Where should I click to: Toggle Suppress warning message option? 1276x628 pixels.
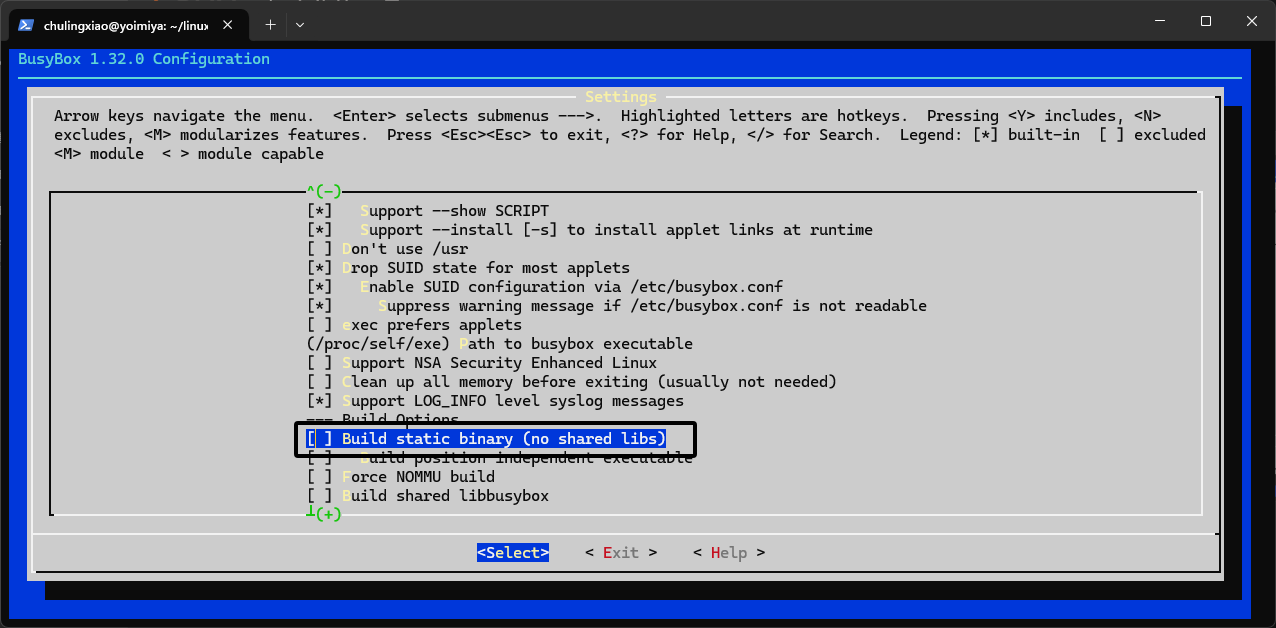617,306
